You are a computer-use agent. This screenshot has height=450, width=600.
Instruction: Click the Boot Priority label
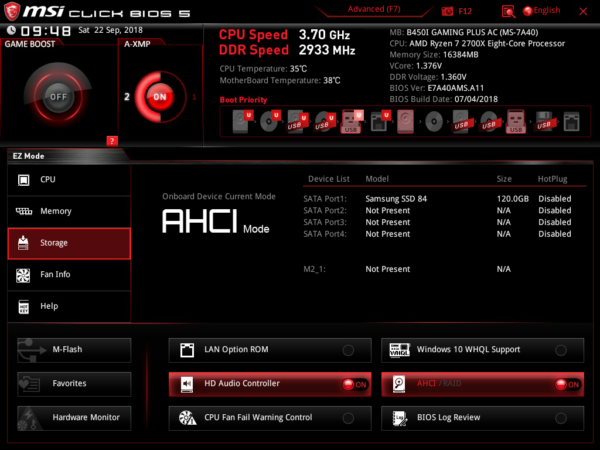(243, 100)
